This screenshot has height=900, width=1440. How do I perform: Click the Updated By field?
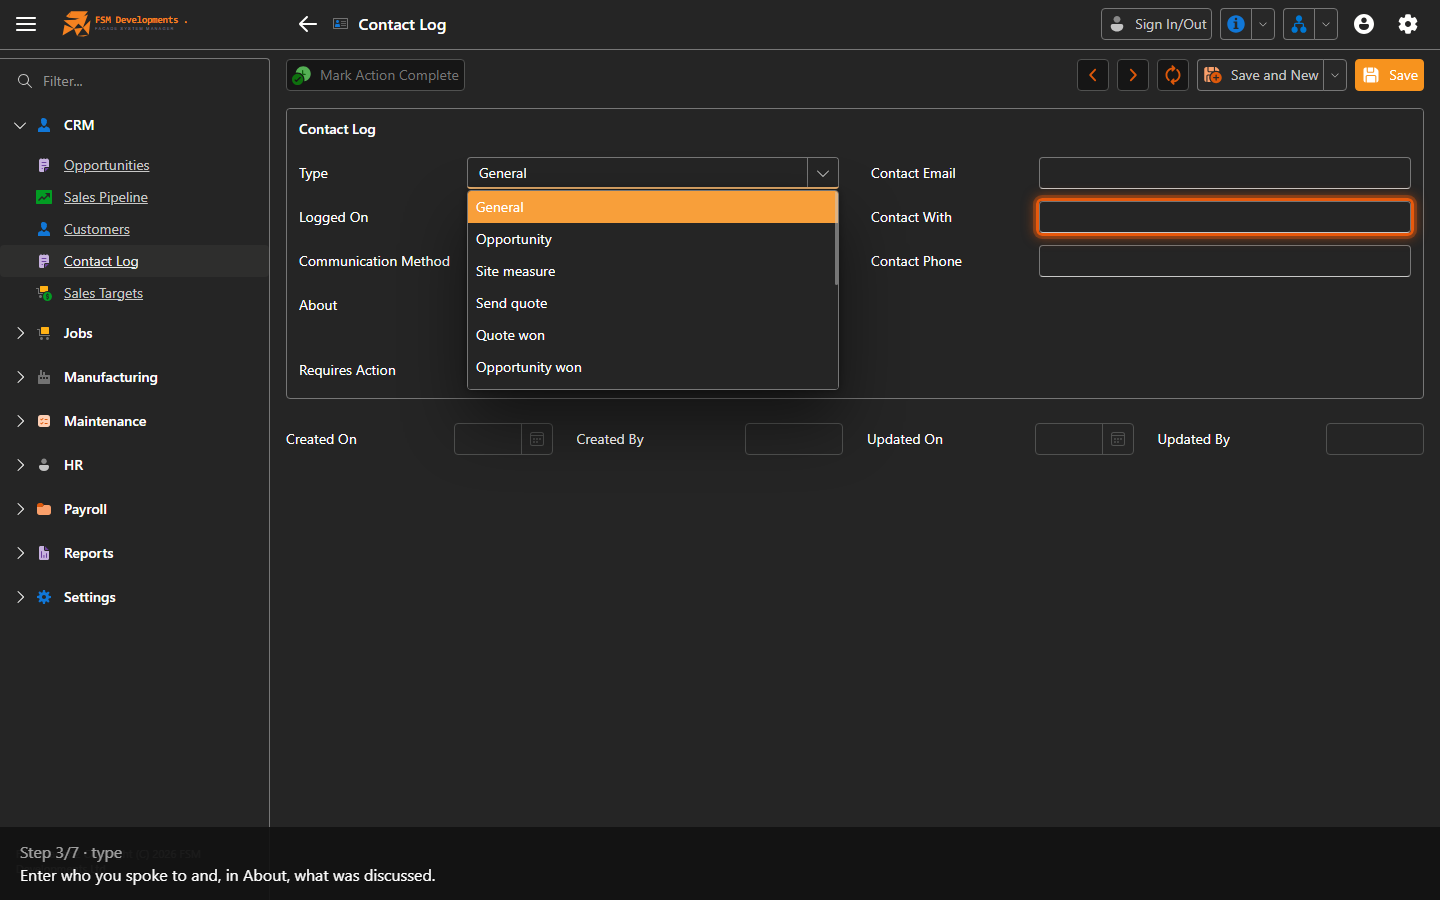pyautogui.click(x=1375, y=439)
